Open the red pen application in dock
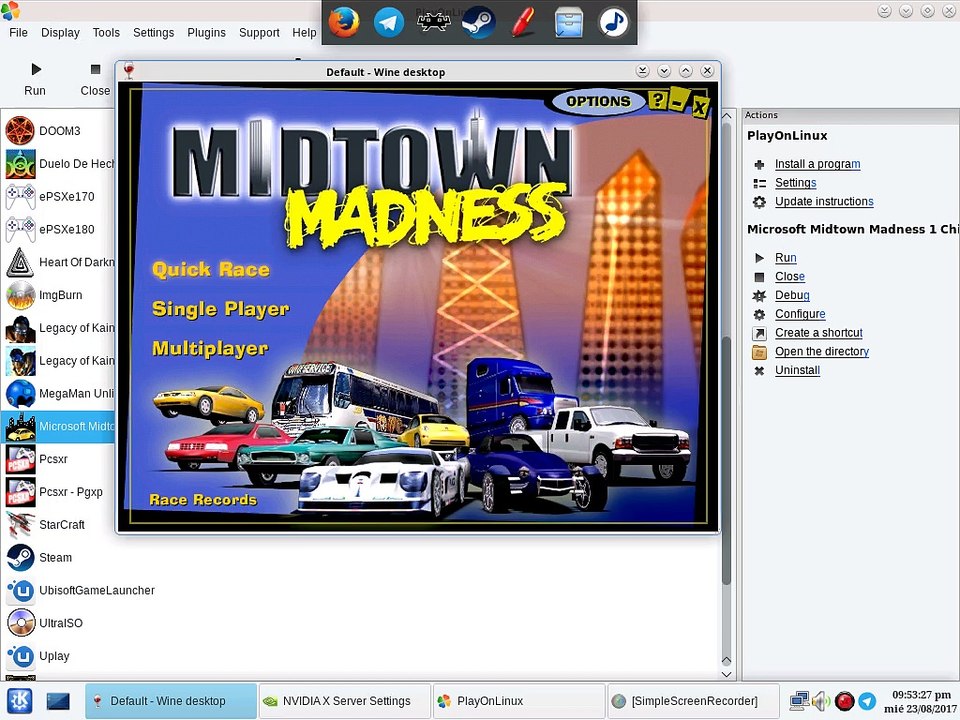 coord(523,22)
